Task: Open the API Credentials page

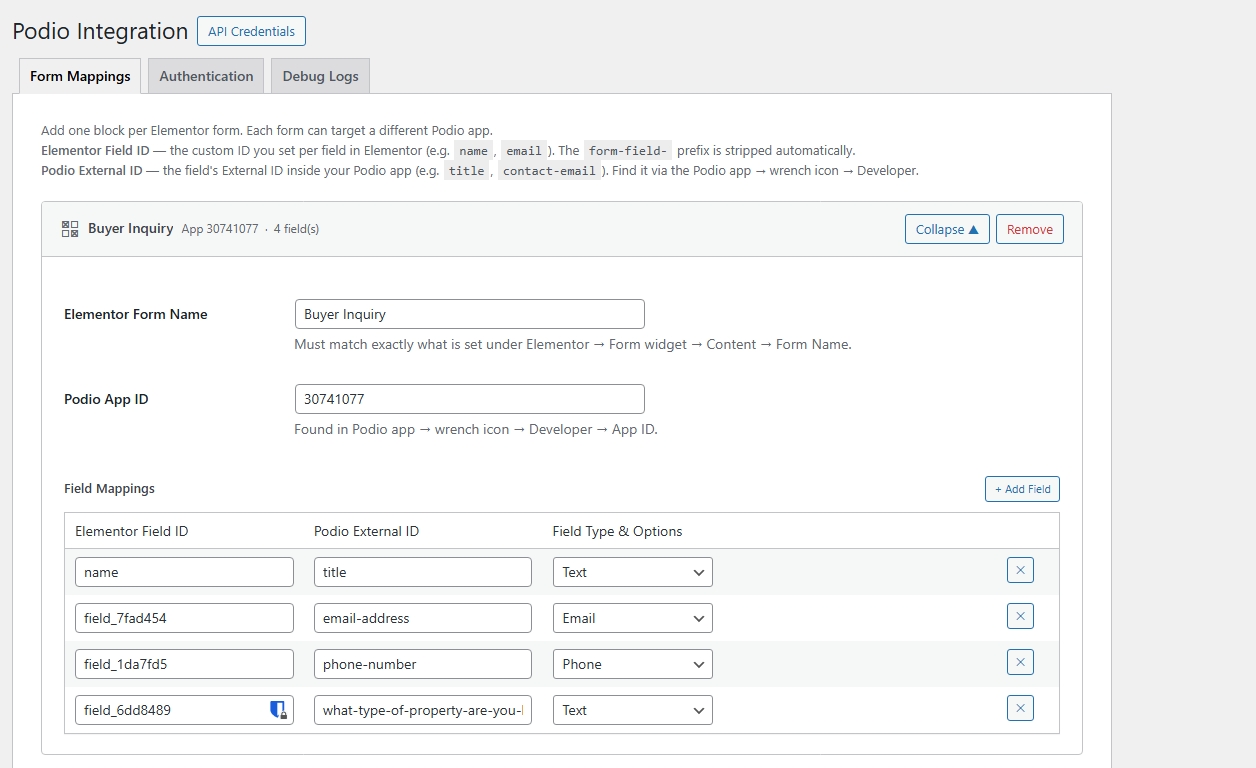Action: click(251, 31)
